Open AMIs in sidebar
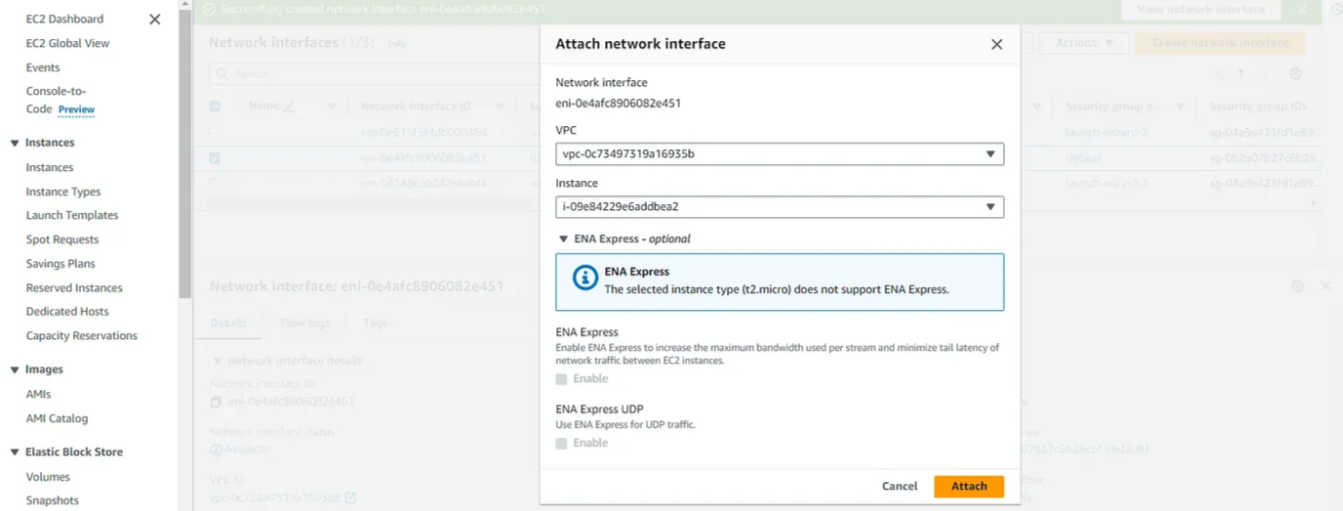The image size is (1343, 511). tap(38, 394)
